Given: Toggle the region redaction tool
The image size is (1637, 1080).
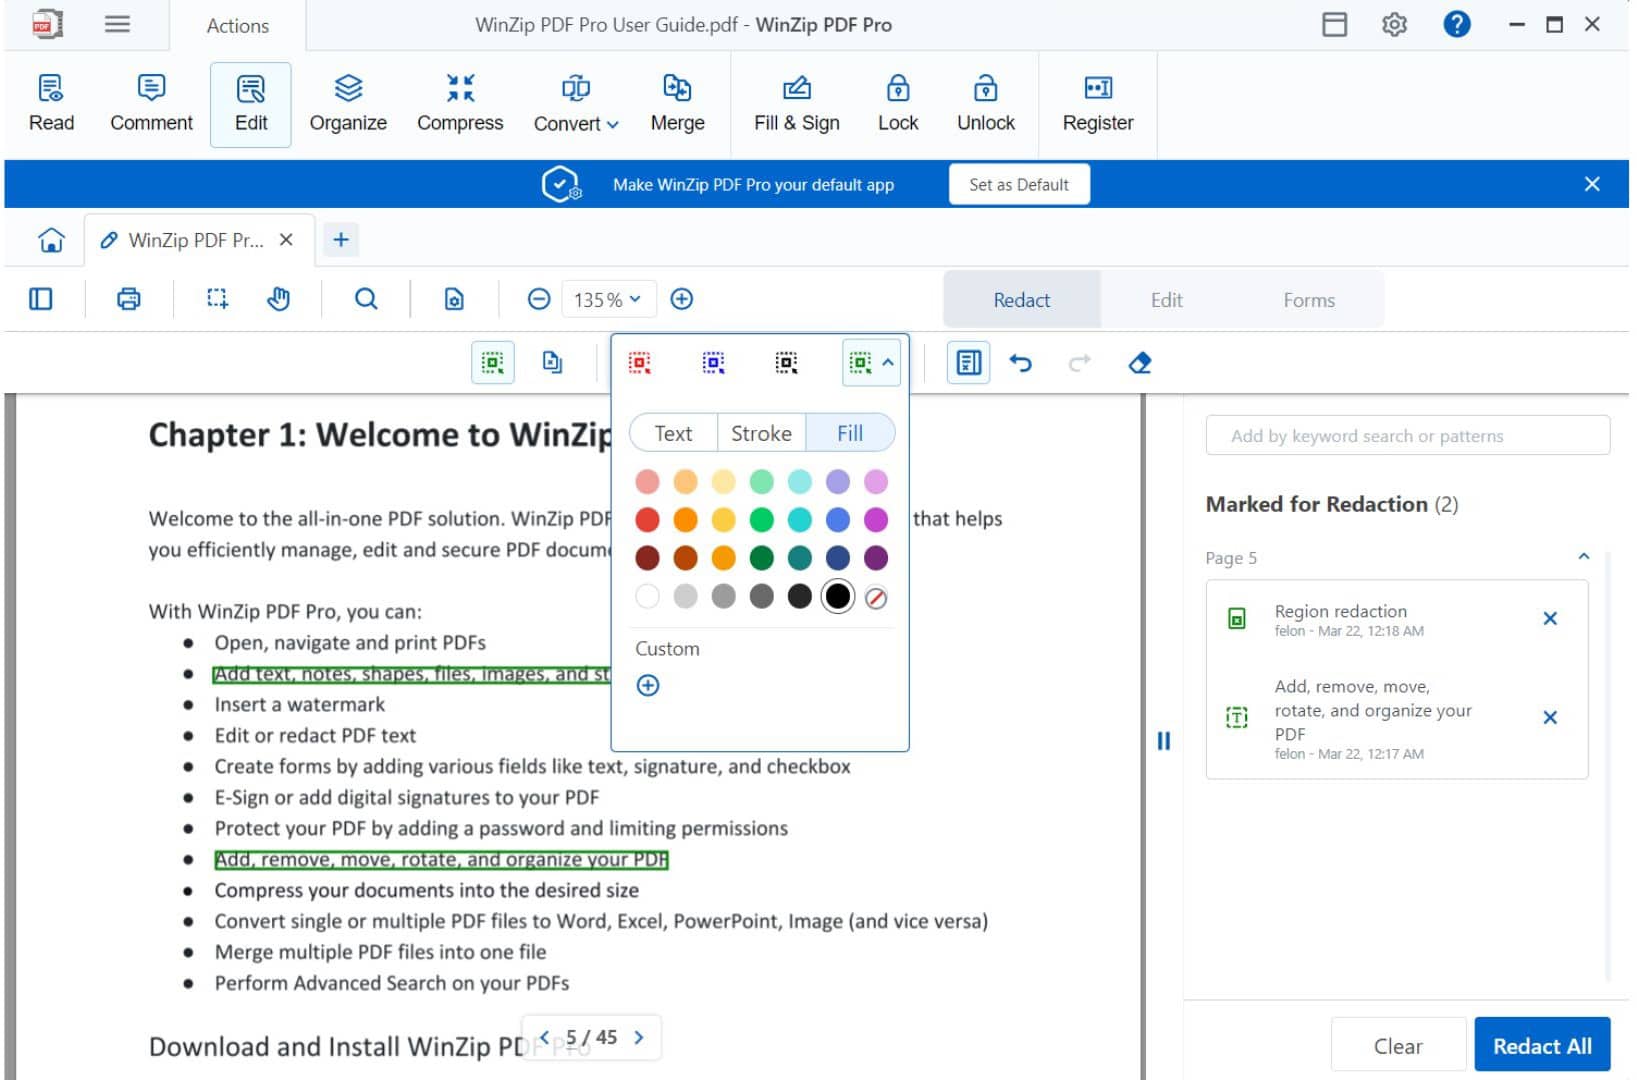Looking at the screenshot, I should [x=493, y=363].
